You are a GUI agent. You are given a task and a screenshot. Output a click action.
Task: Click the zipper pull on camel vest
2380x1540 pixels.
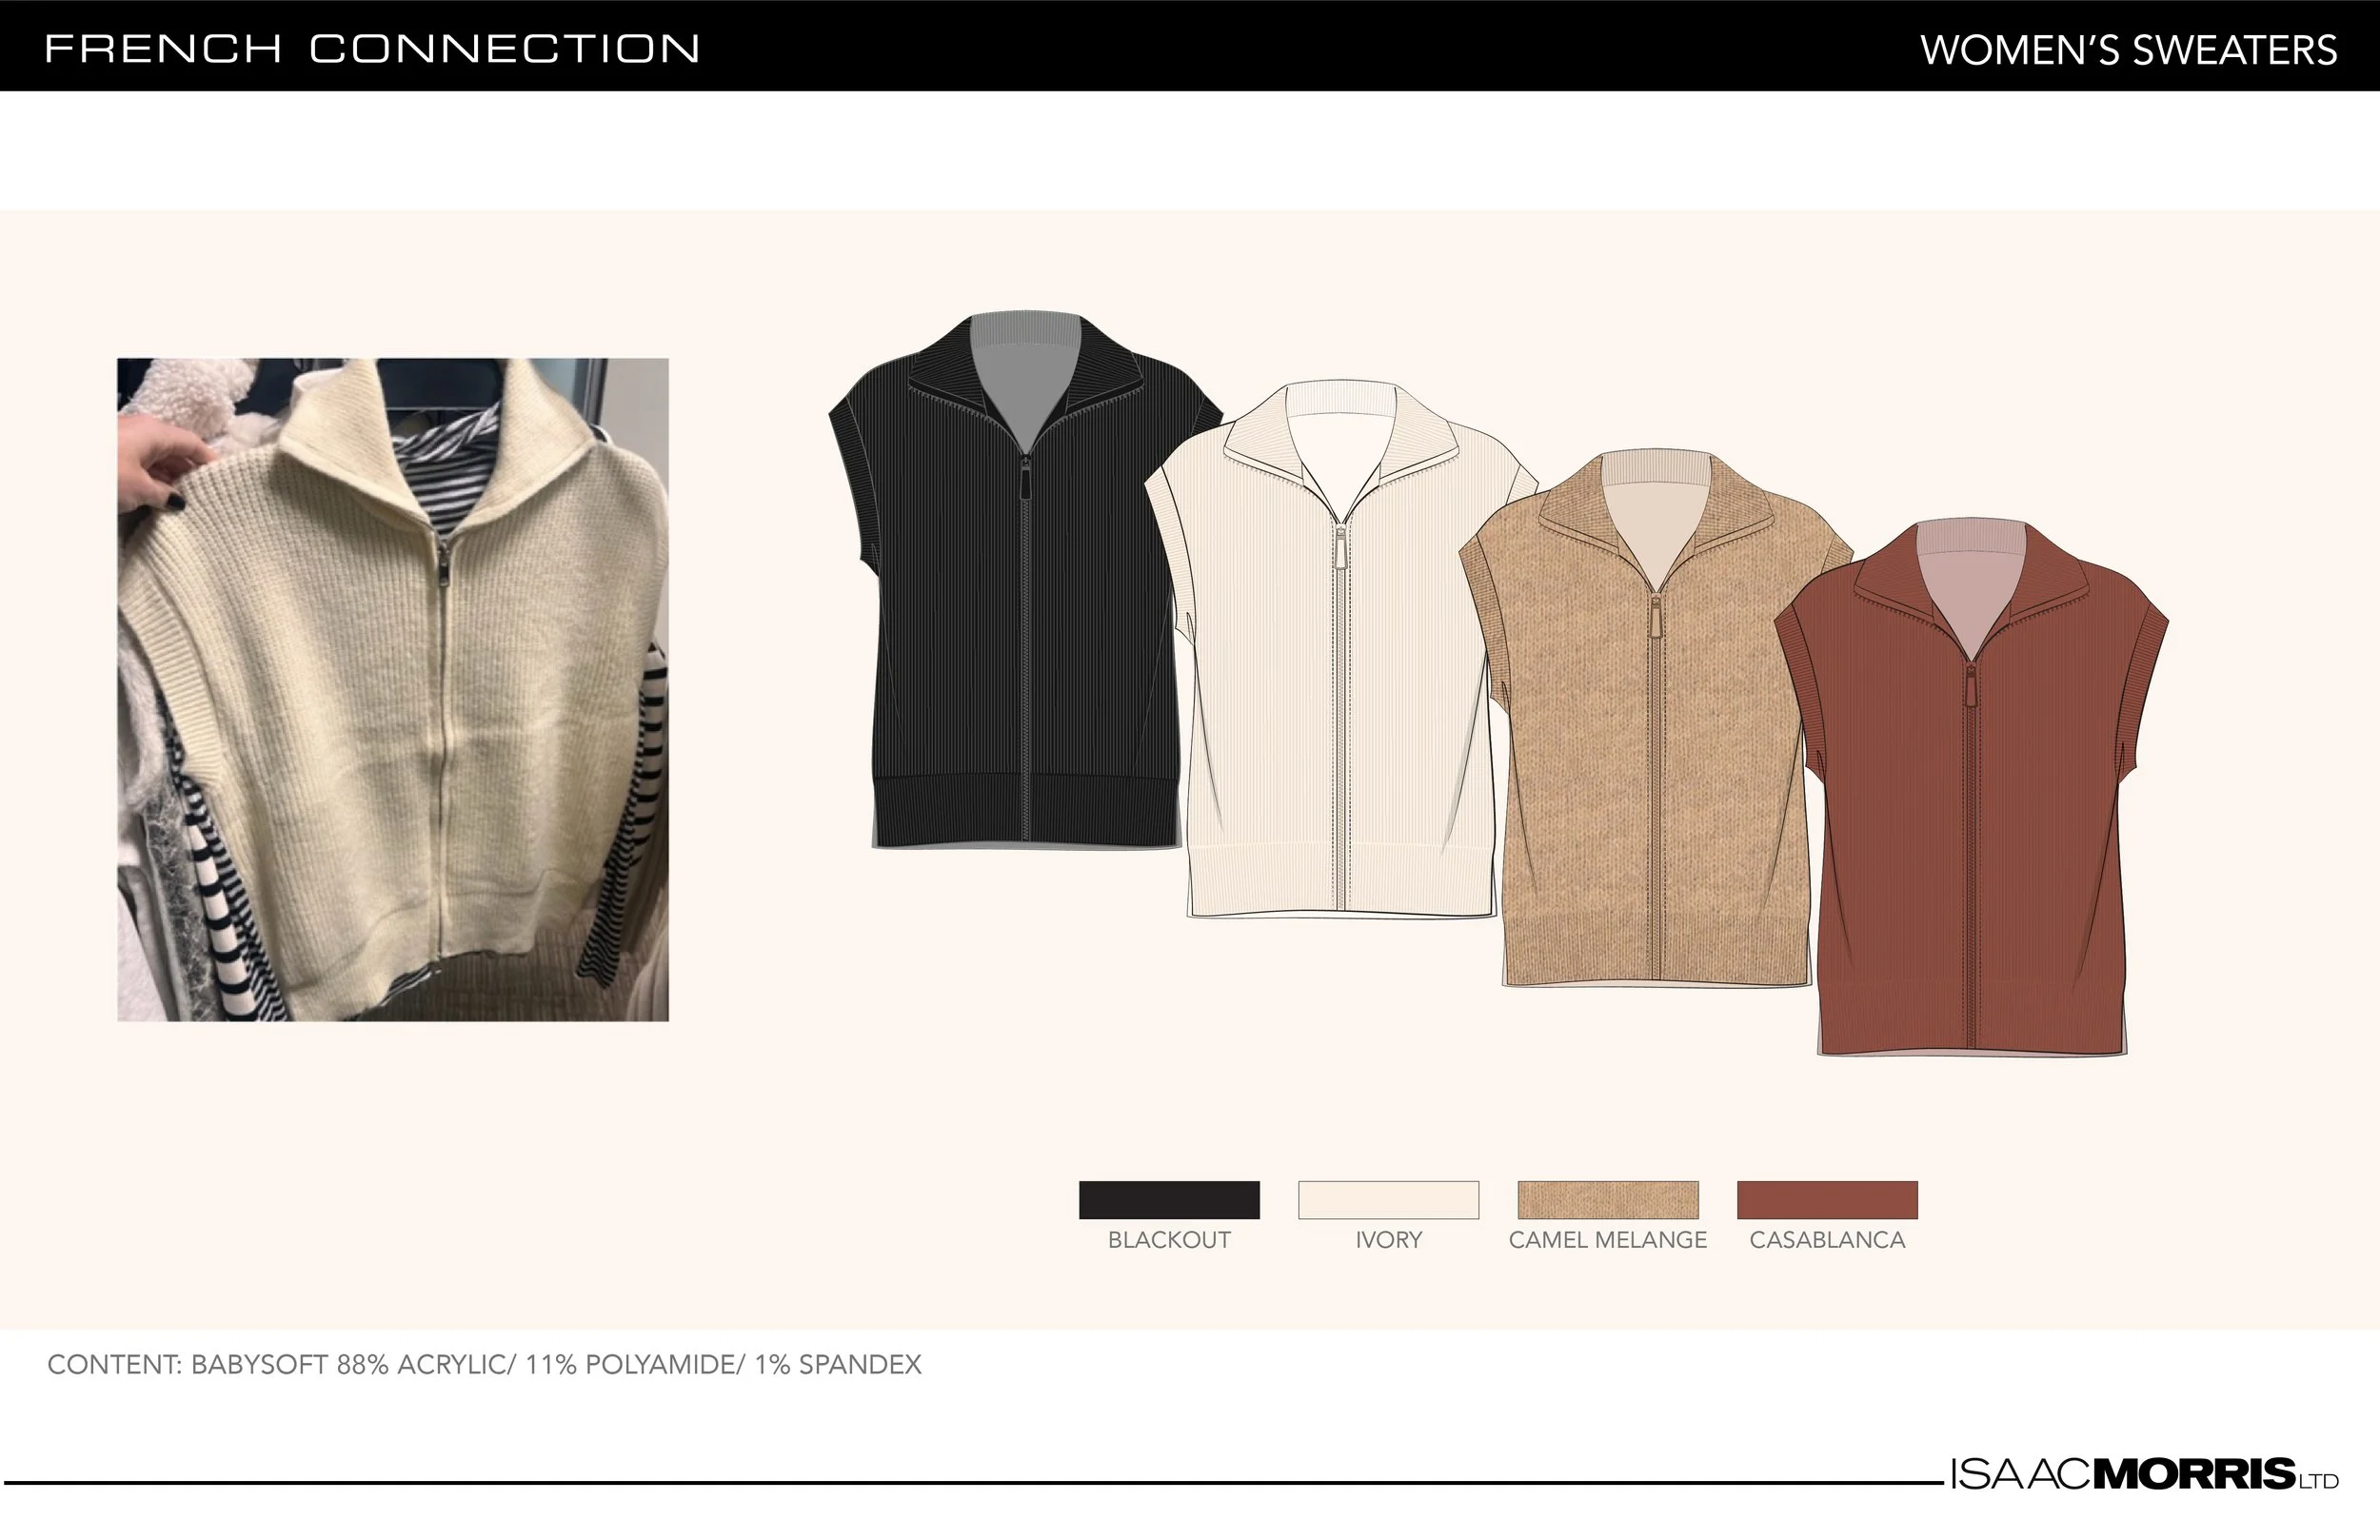1655,616
